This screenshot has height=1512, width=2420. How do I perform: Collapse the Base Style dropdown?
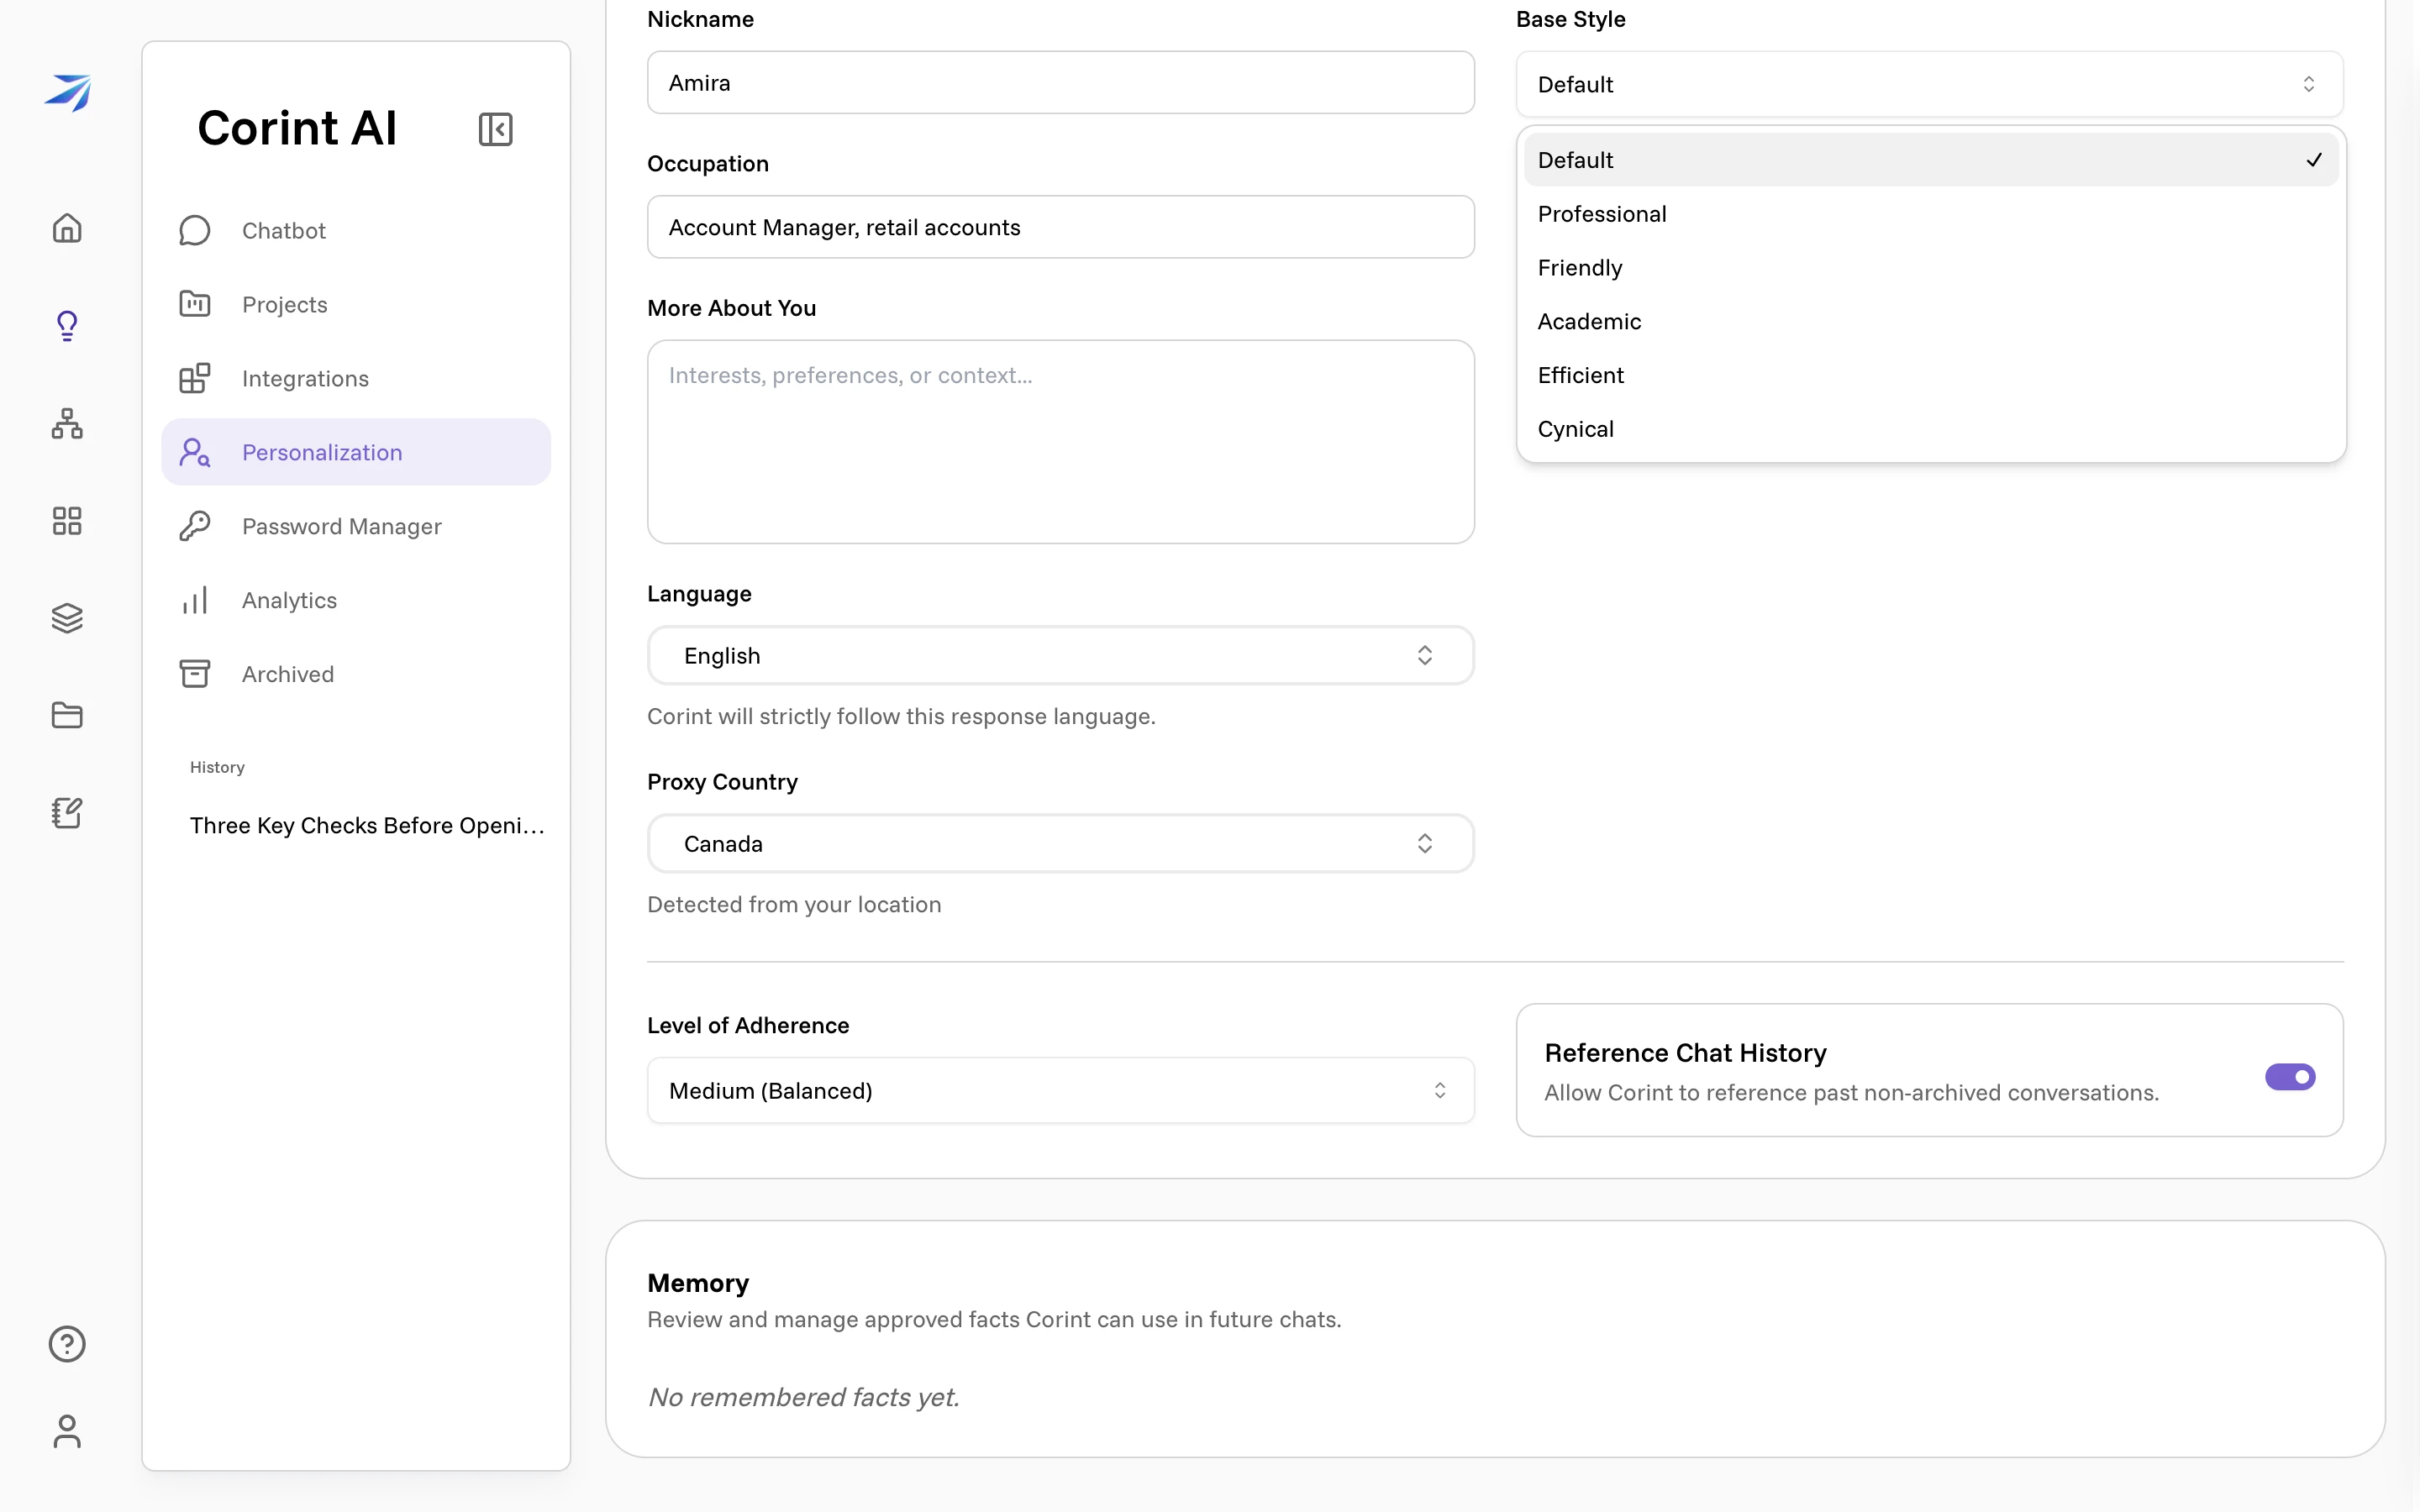pos(1929,84)
